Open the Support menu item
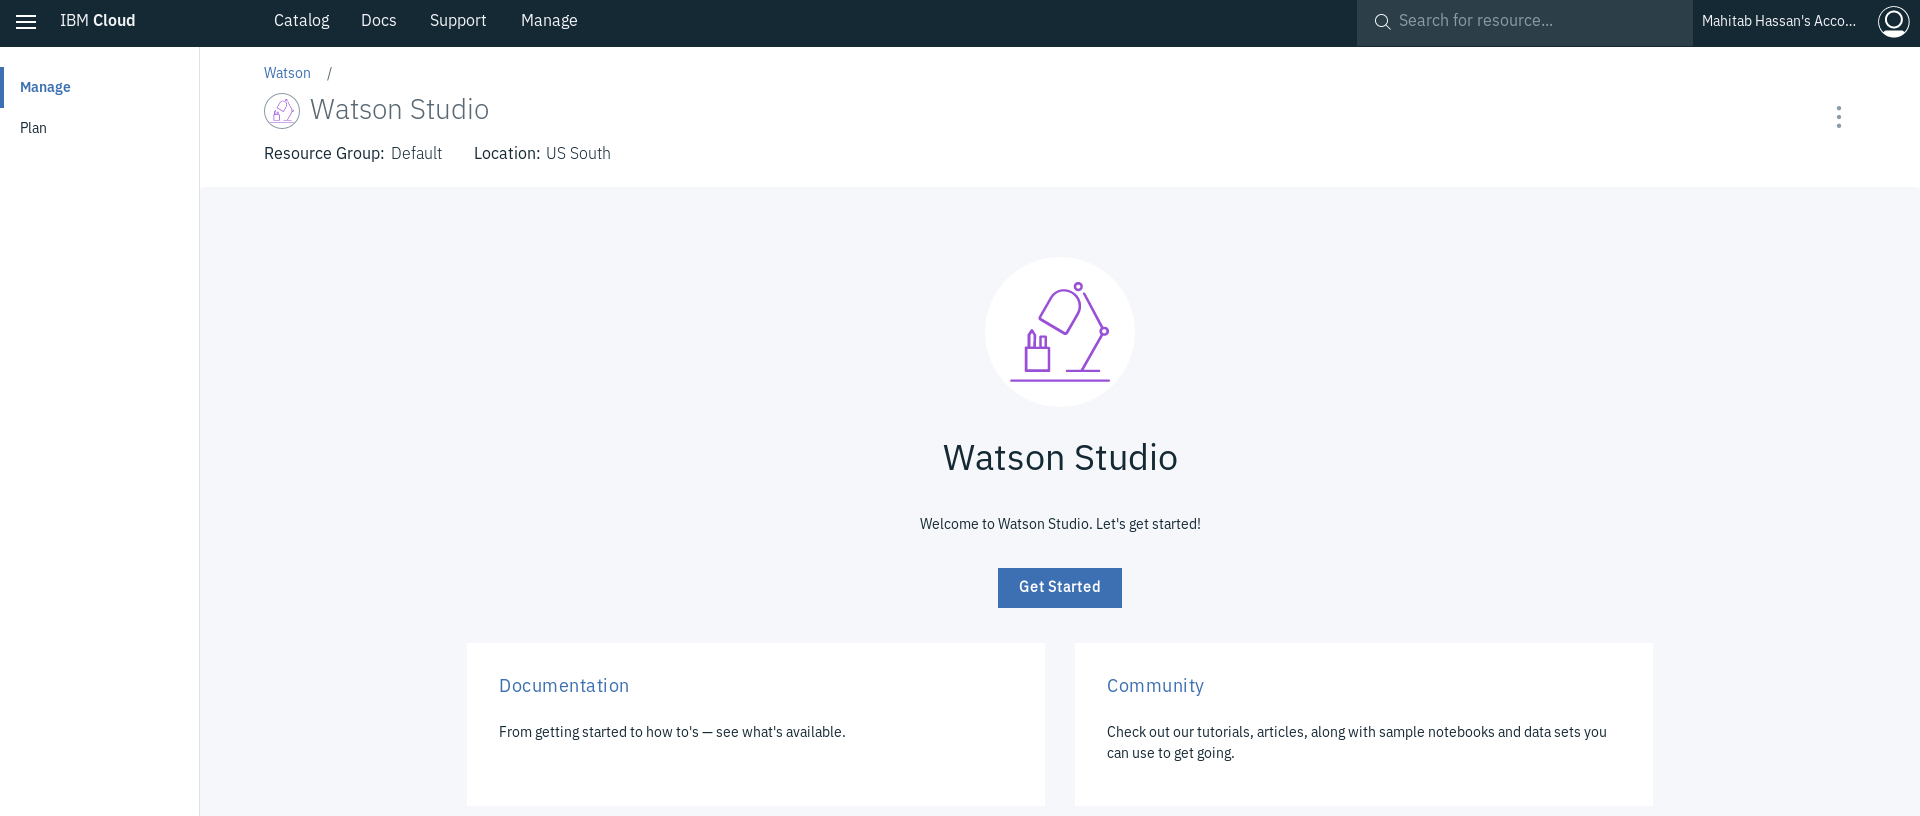1920x816 pixels. [x=458, y=21]
